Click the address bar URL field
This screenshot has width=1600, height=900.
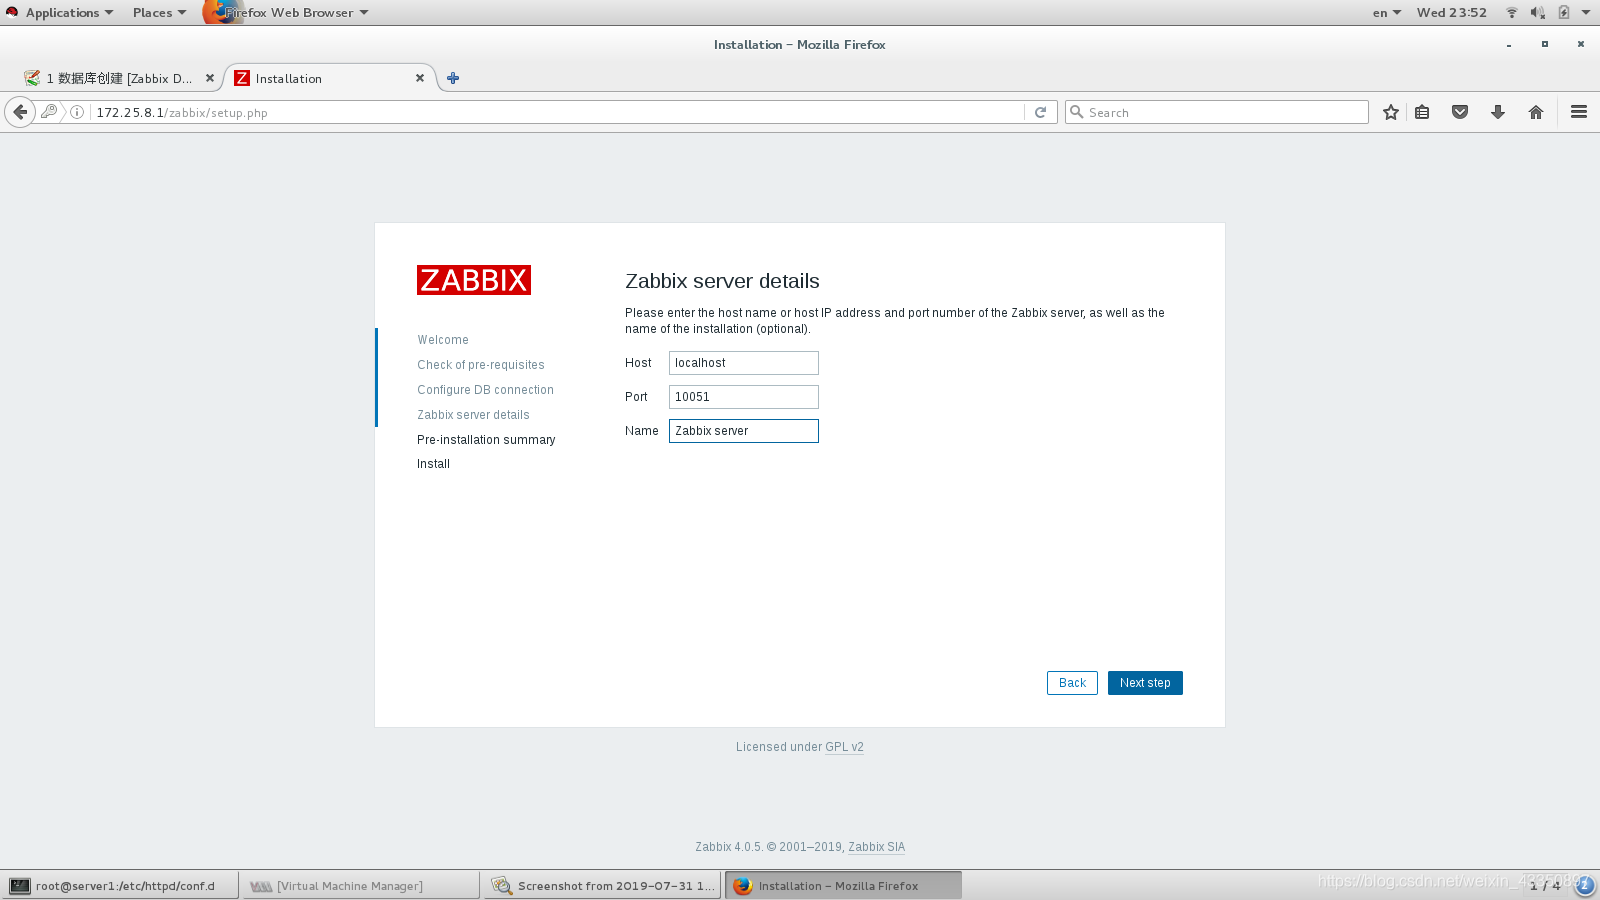558,112
